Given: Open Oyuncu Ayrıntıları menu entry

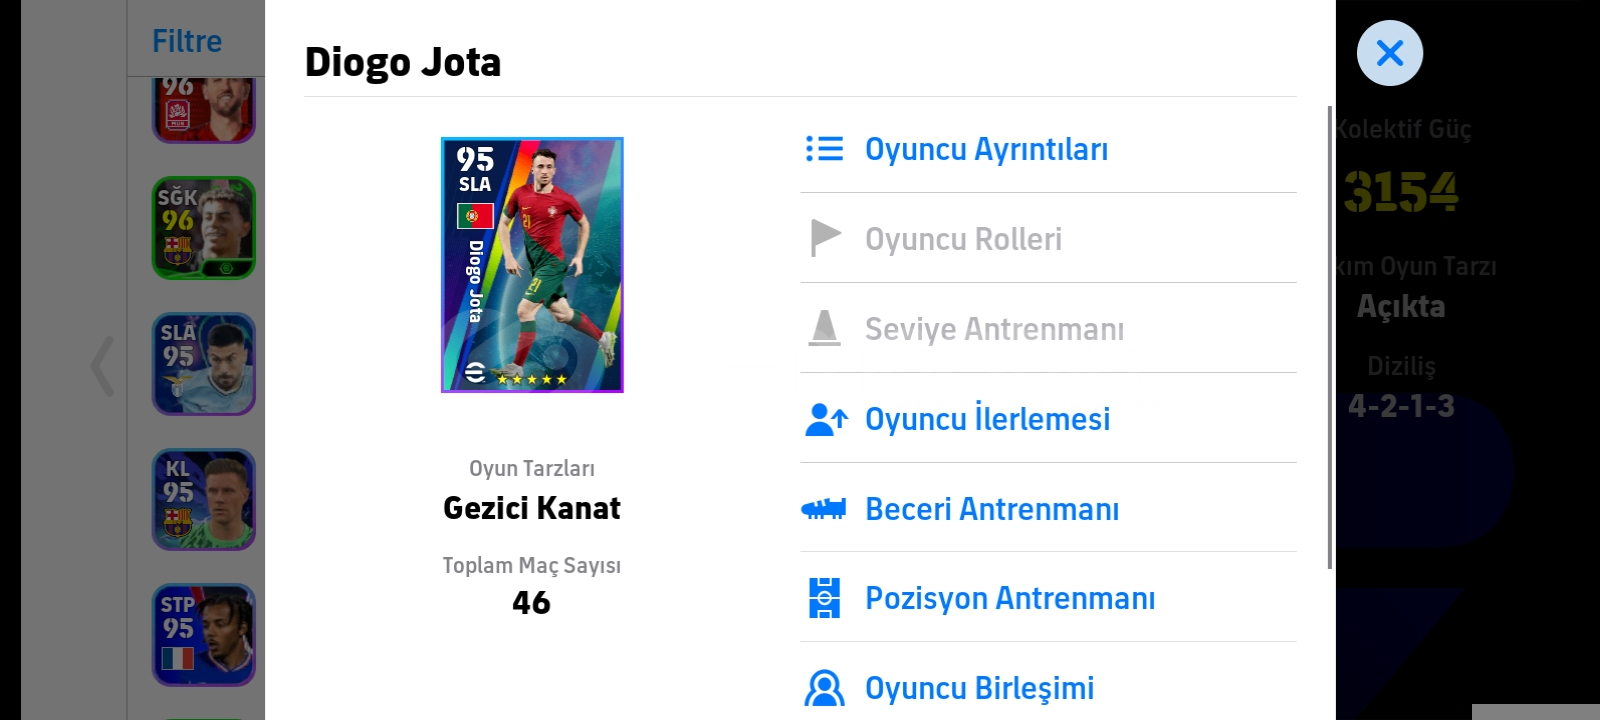Looking at the screenshot, I should (x=986, y=149).
